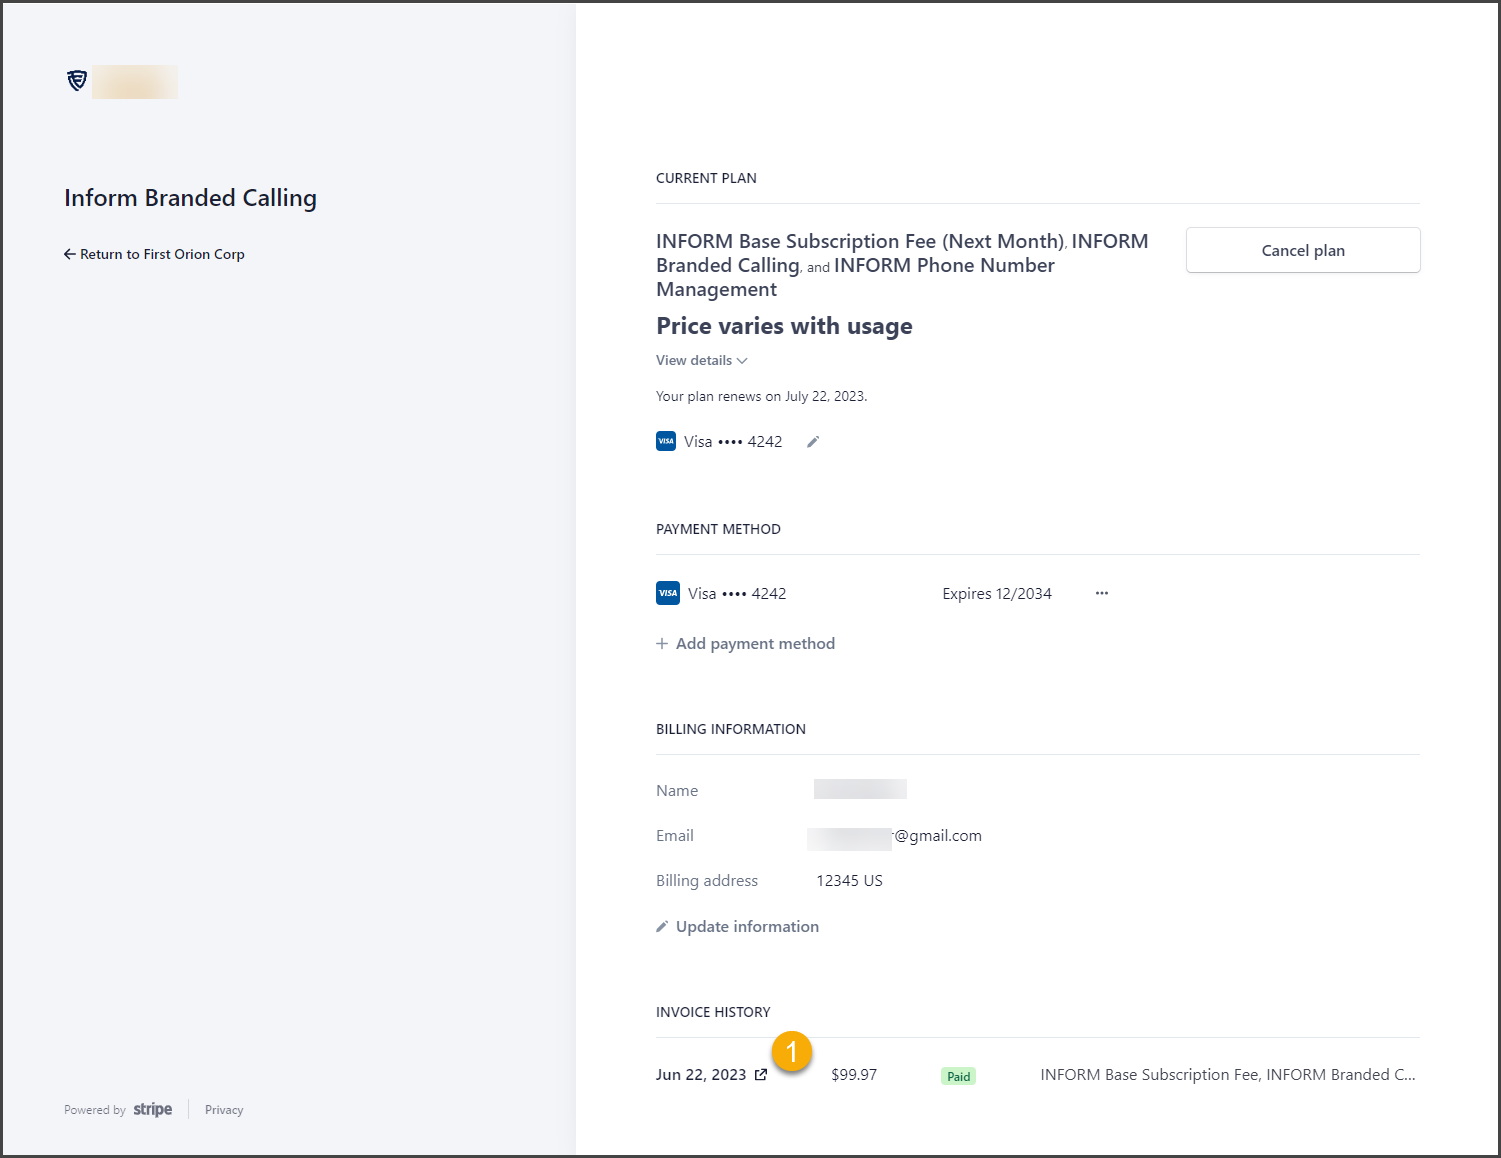Click the pencil icon beside Update information
Screen dimensions: 1501x1158
[x=662, y=927]
